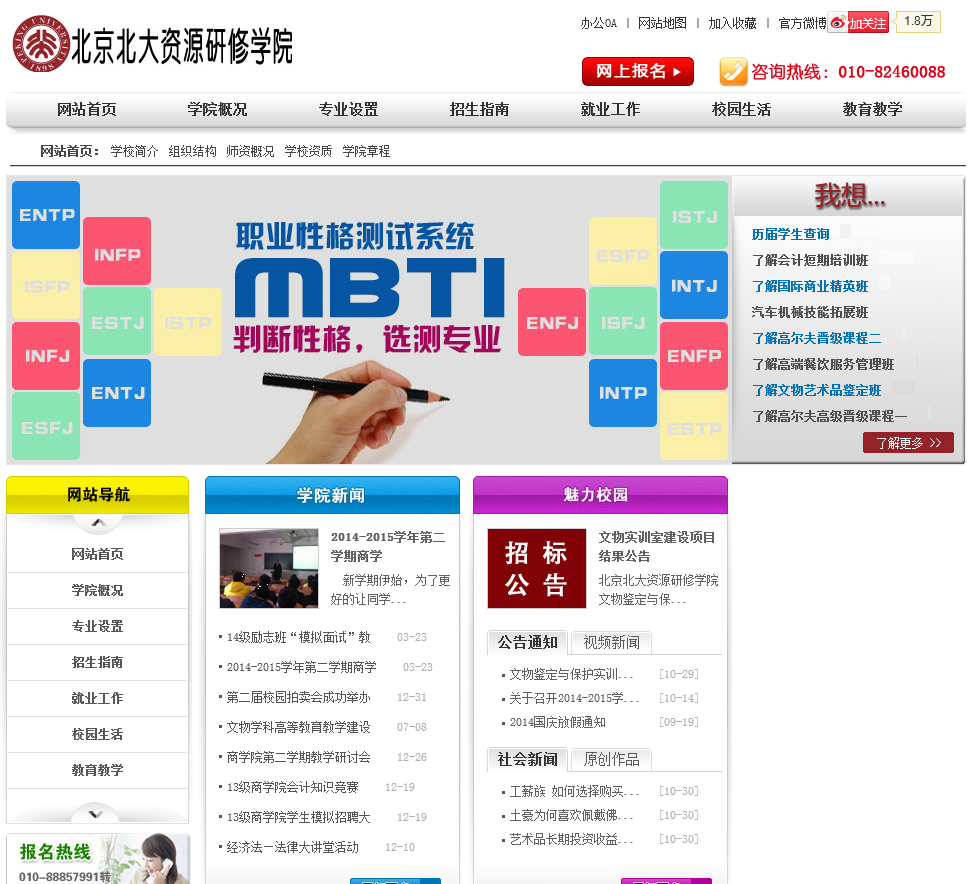Click the 了解更多 button
972x884 pixels.
click(908, 443)
